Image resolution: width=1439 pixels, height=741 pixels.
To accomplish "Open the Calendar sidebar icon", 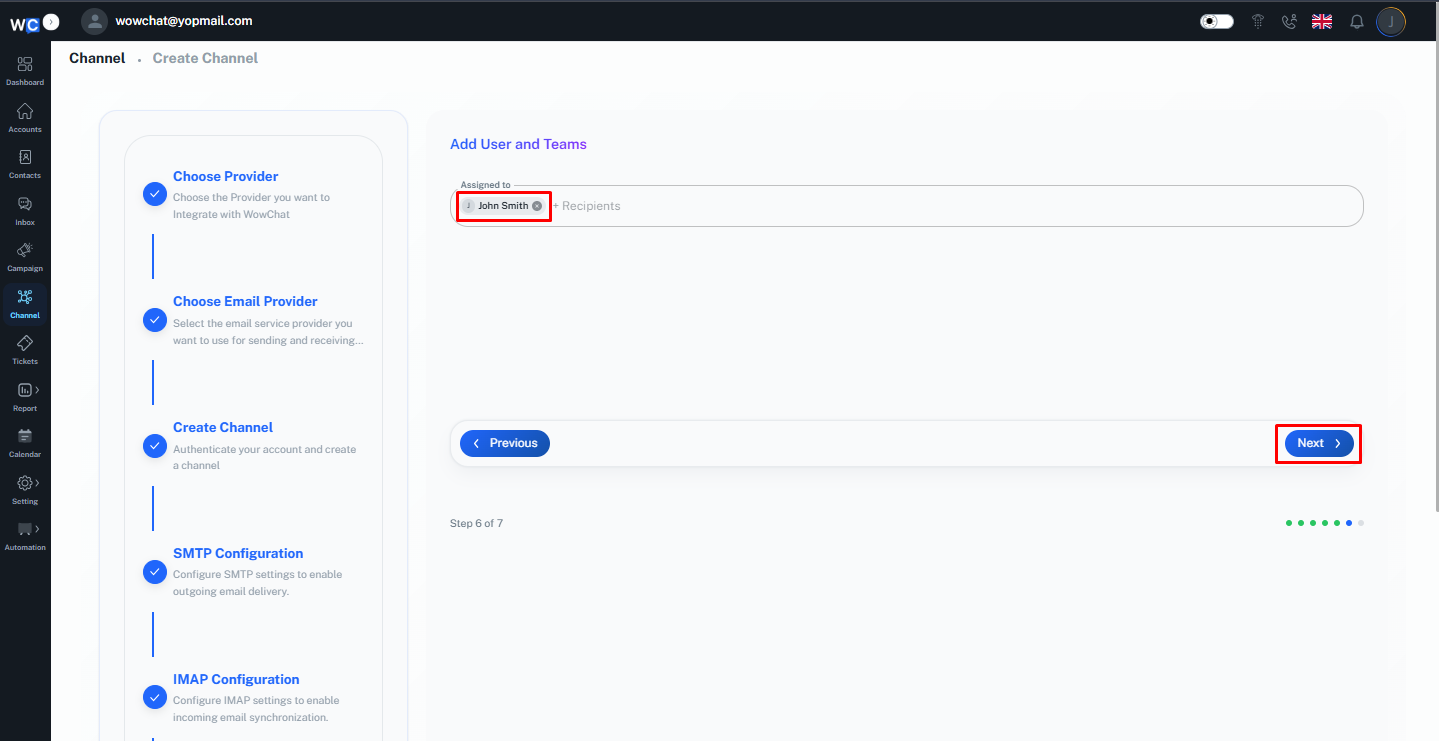I will 25,442.
